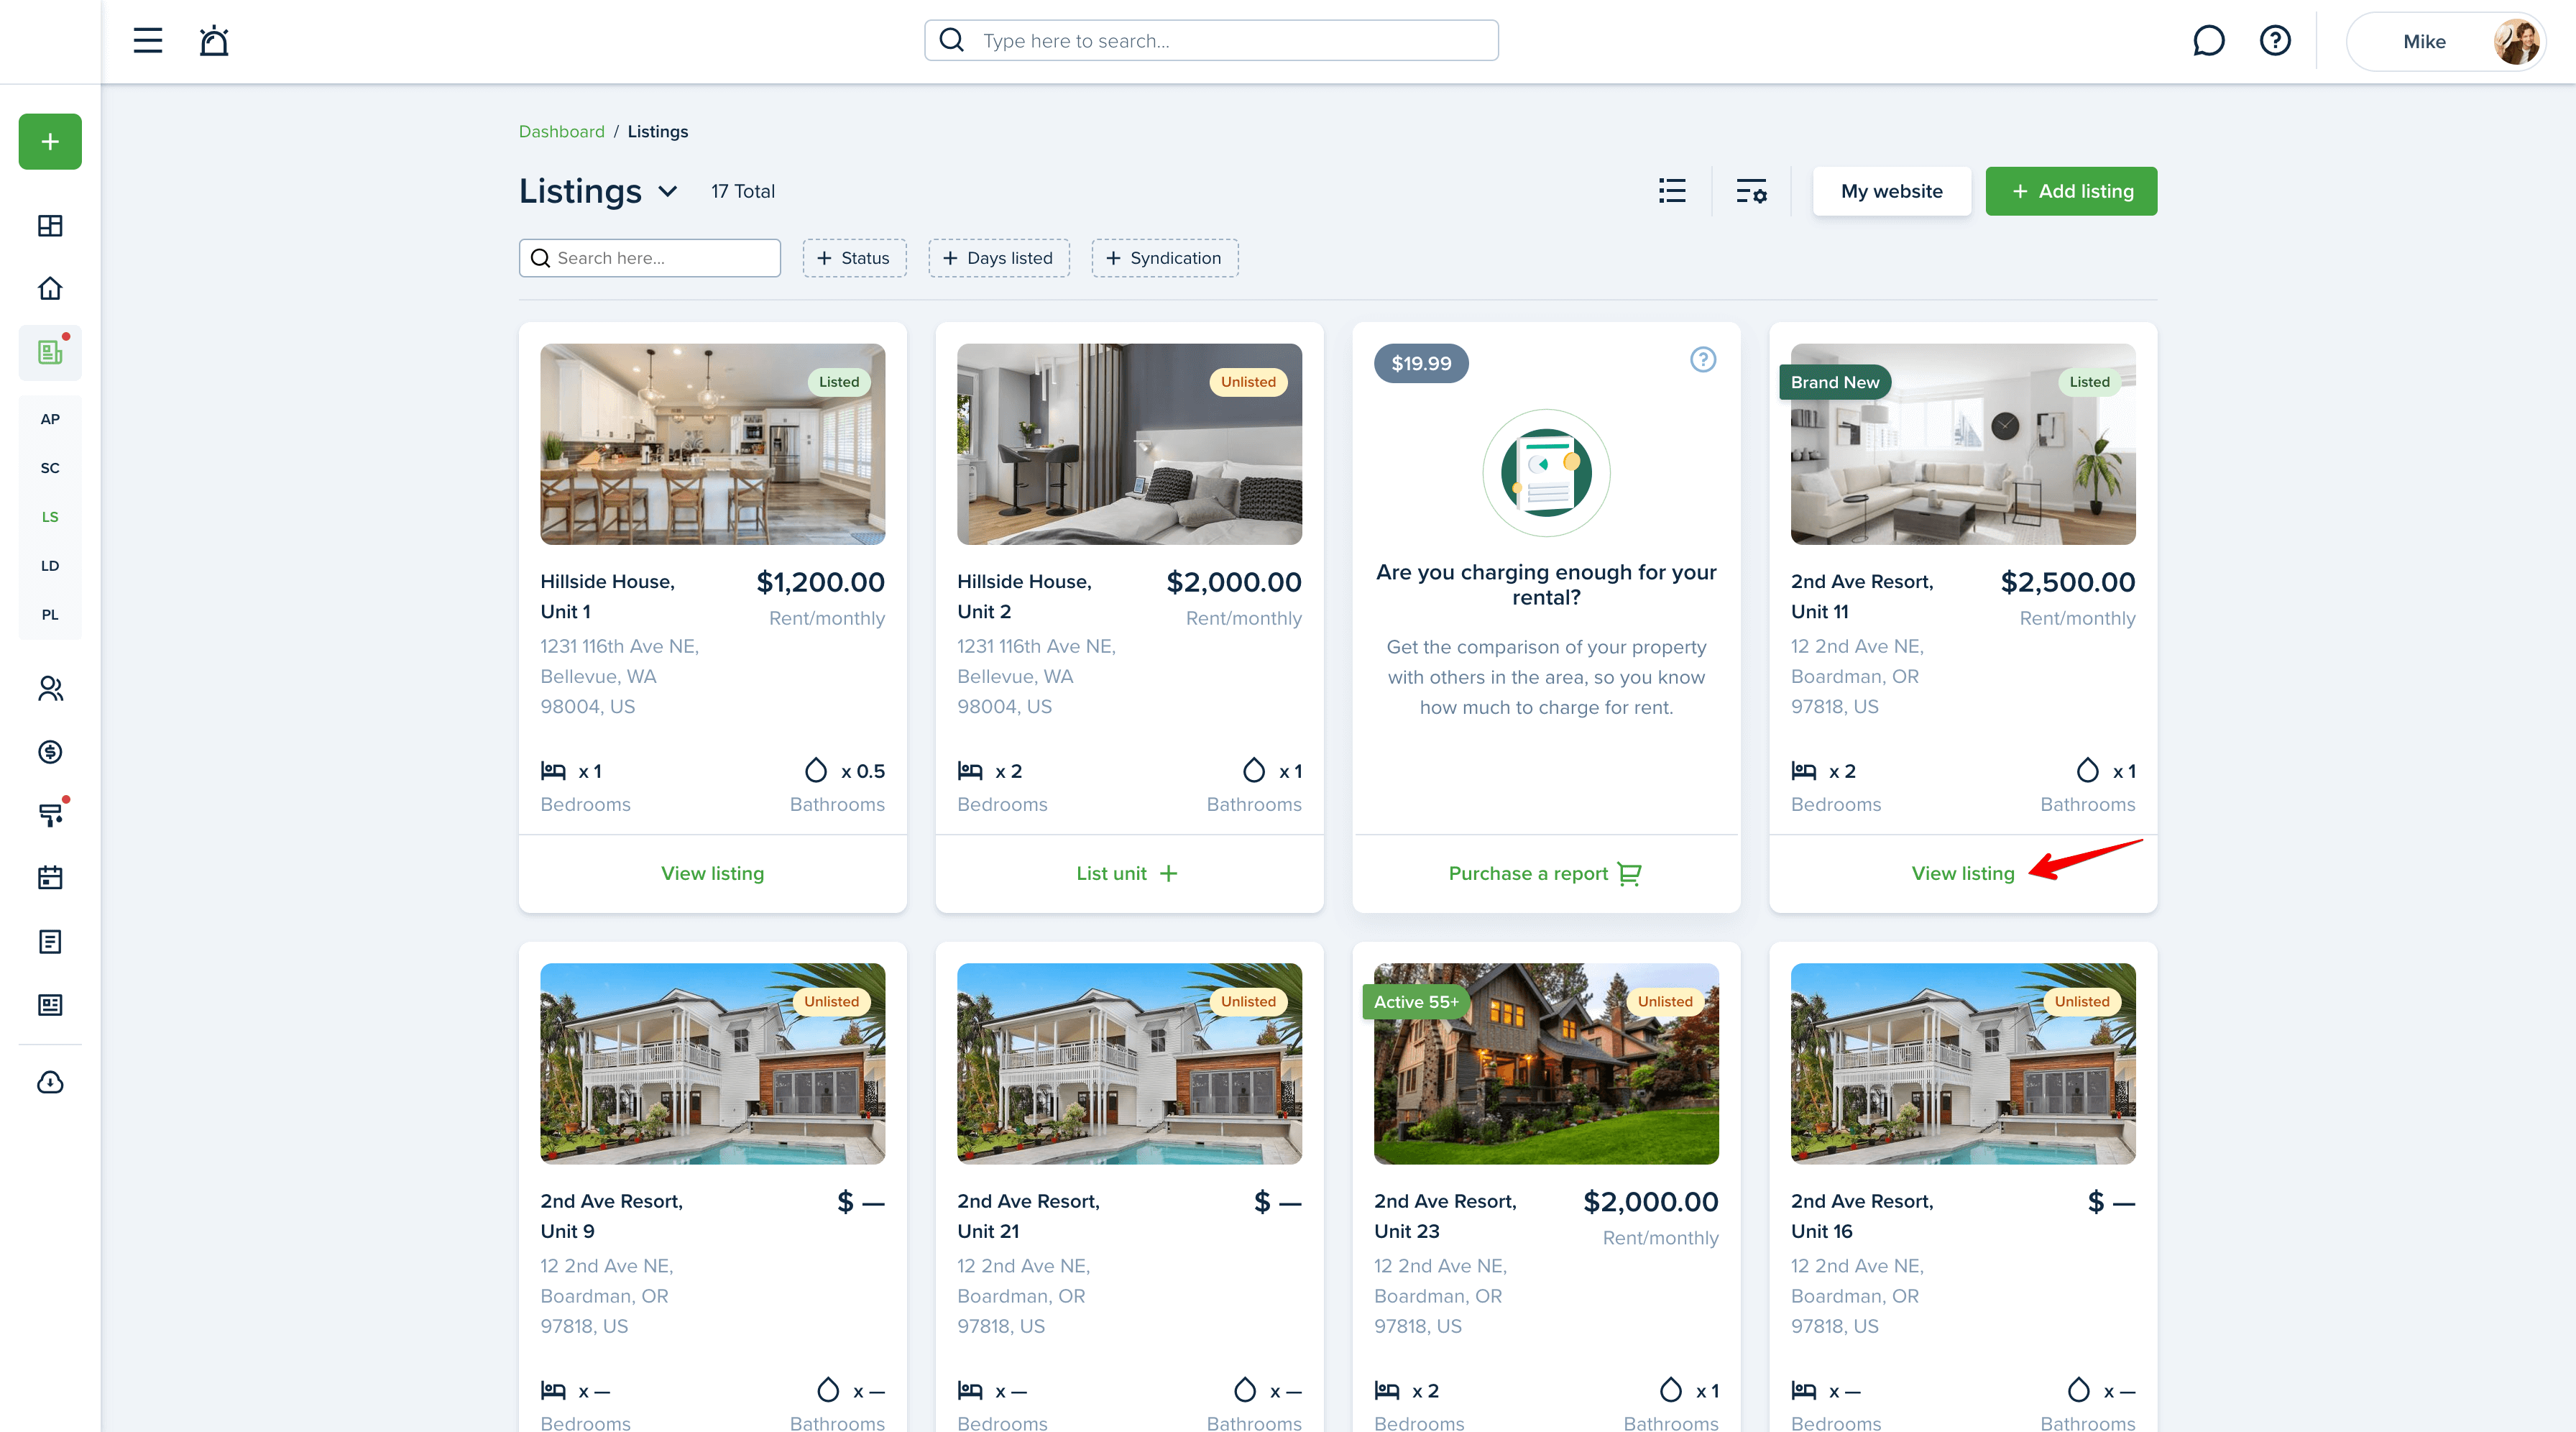Click the search magnifier in top bar
The image size is (2576, 1432).
pyautogui.click(x=952, y=41)
